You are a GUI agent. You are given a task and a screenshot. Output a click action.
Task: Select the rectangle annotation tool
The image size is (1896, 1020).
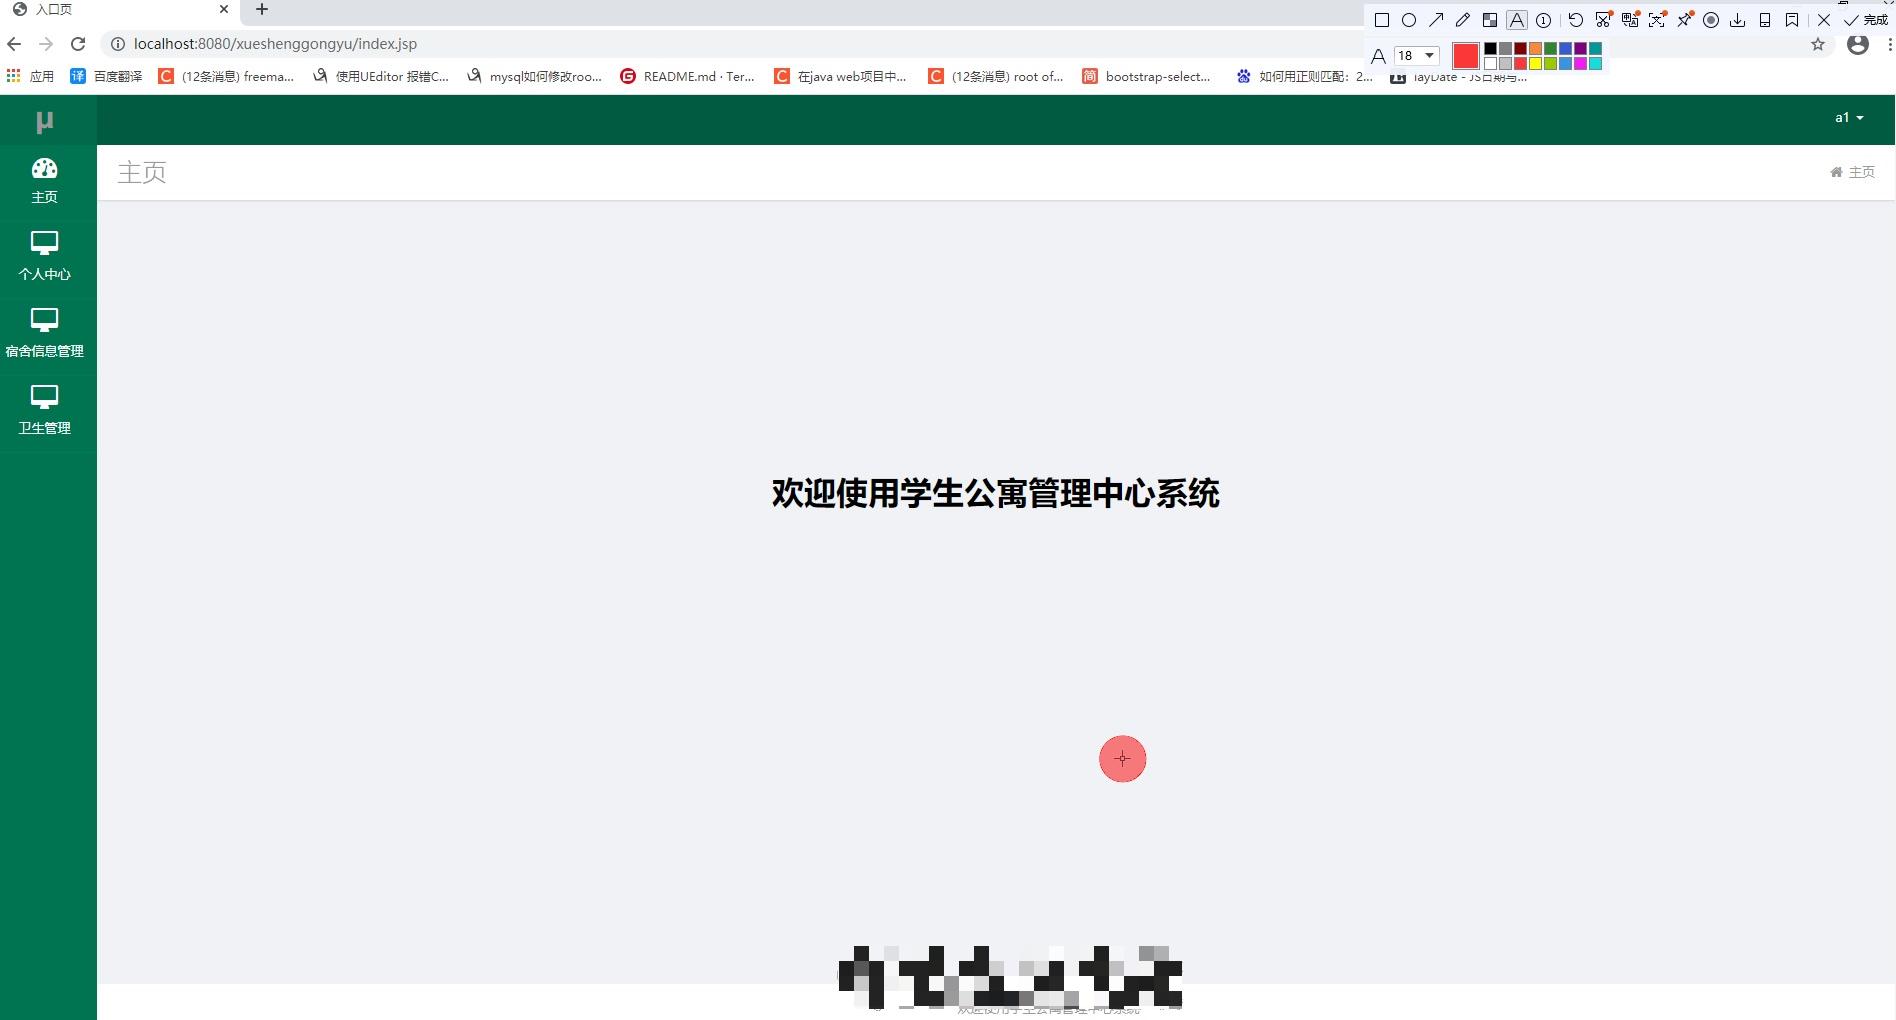(1382, 20)
